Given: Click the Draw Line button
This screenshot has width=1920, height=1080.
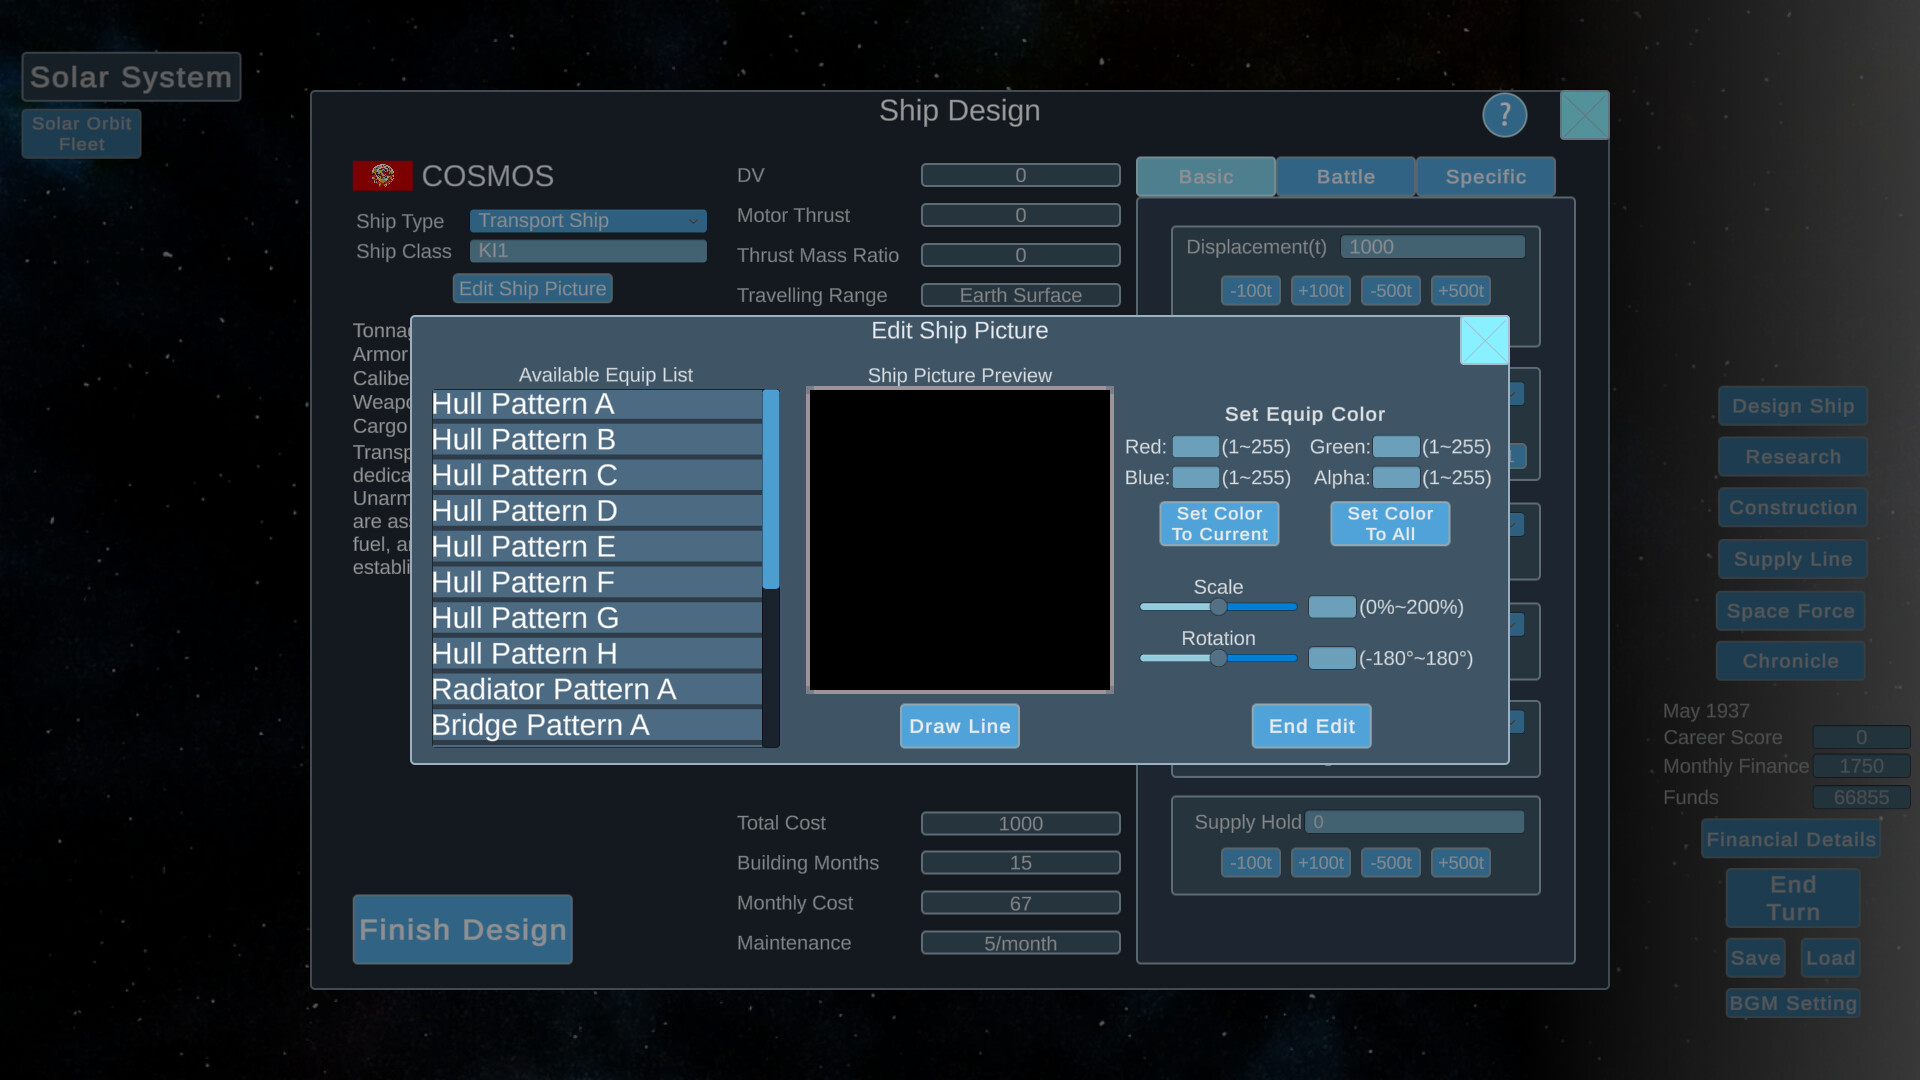Looking at the screenshot, I should pos(959,726).
